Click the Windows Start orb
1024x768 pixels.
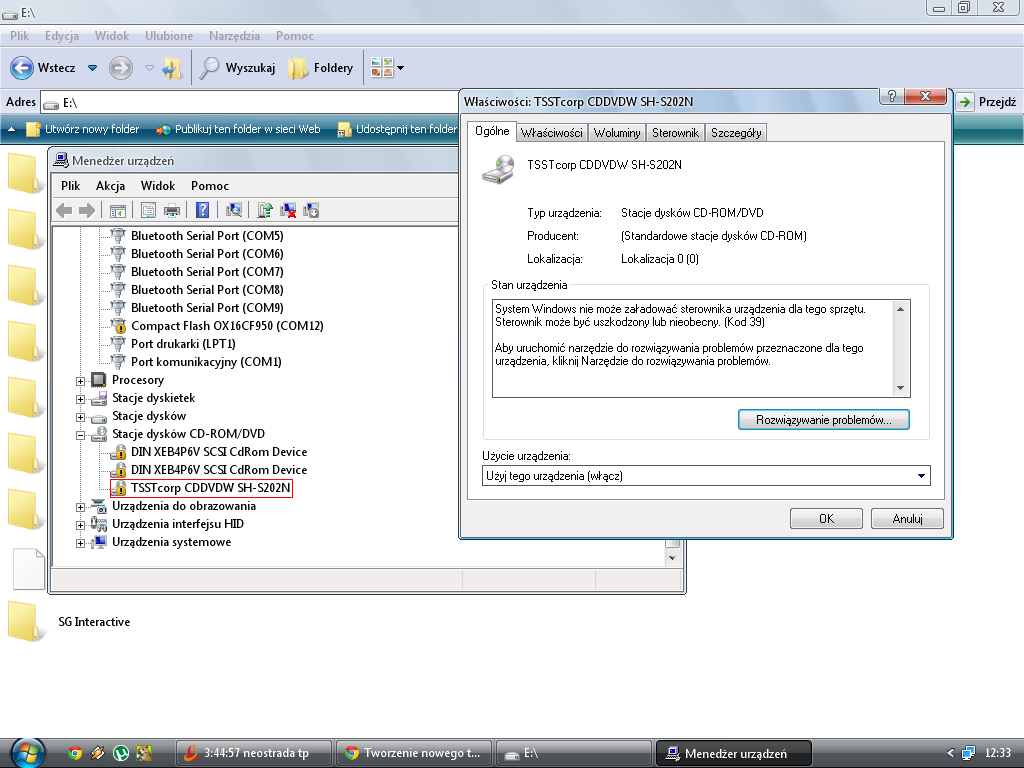pos(27,753)
